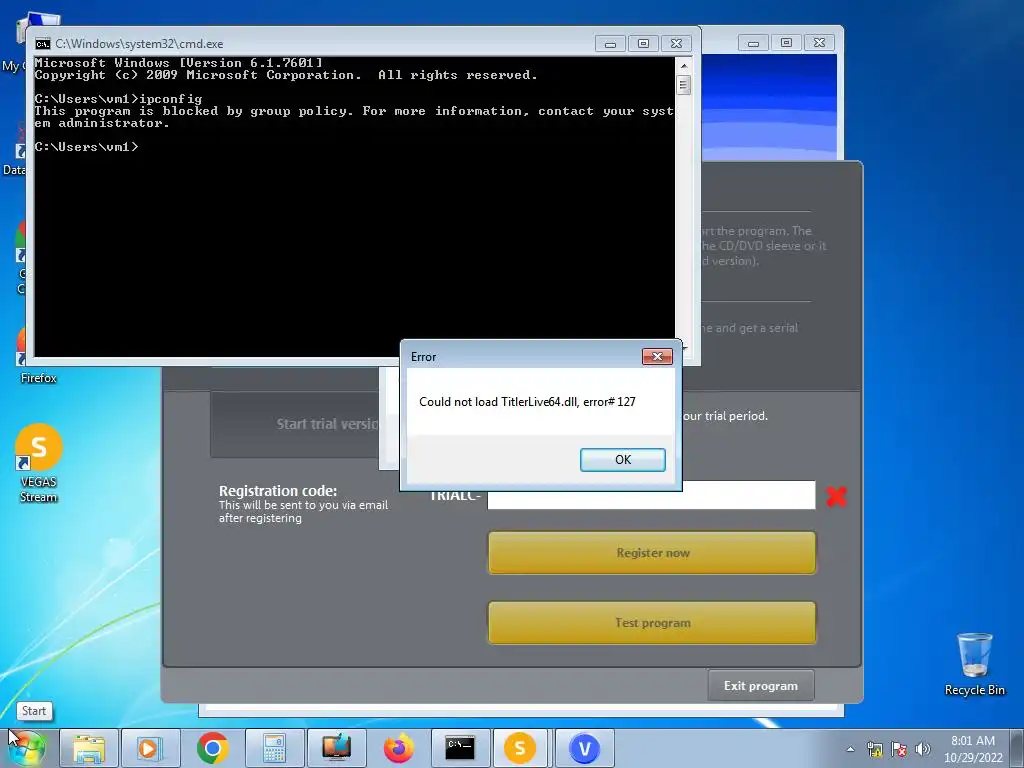
Task: Close the background window behind cmd
Action: click(819, 43)
